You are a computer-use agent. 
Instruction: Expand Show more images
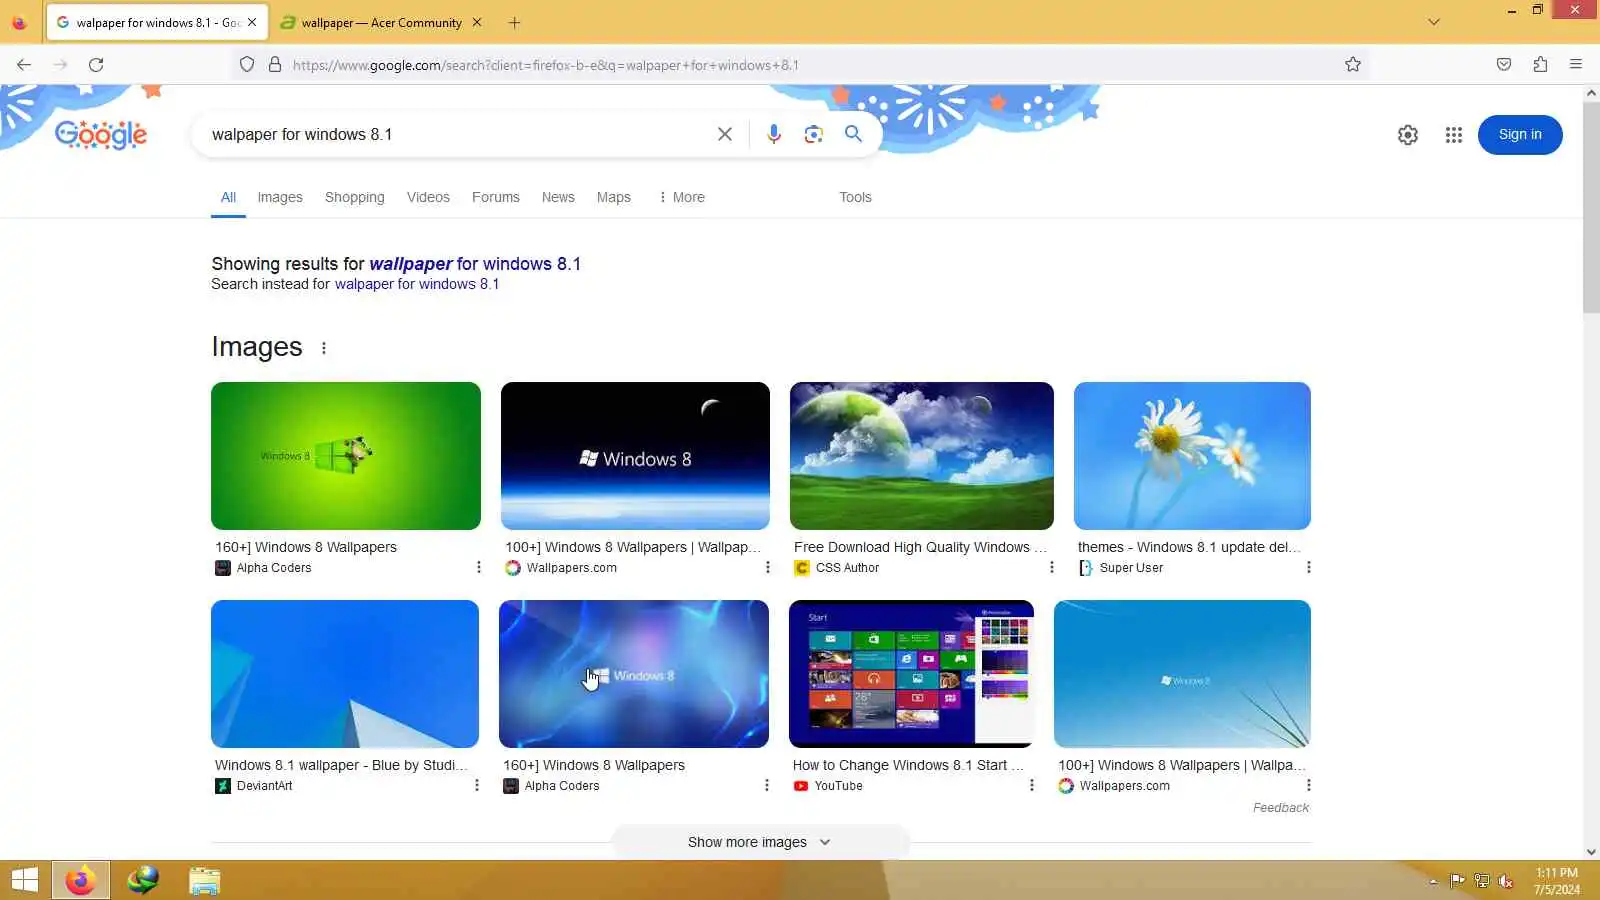coord(760,842)
